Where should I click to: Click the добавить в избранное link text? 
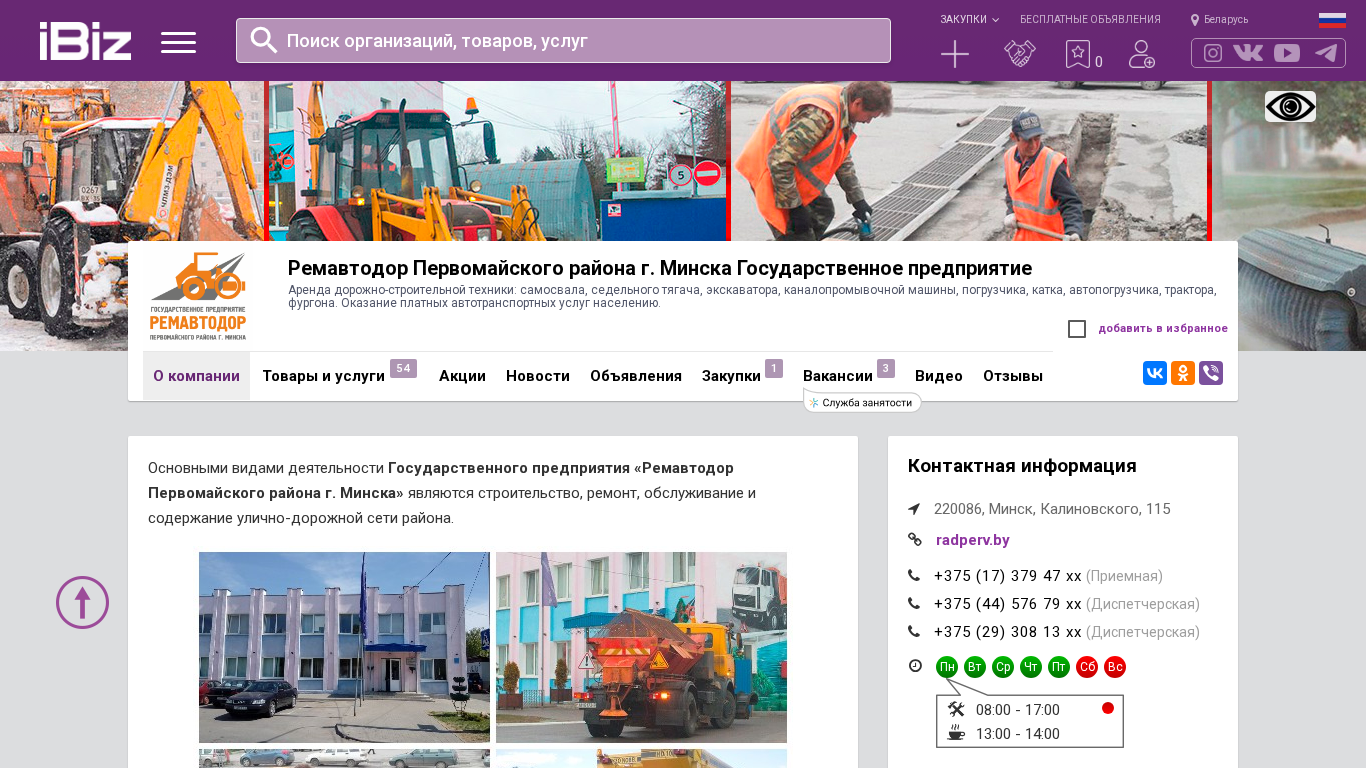1163,329
